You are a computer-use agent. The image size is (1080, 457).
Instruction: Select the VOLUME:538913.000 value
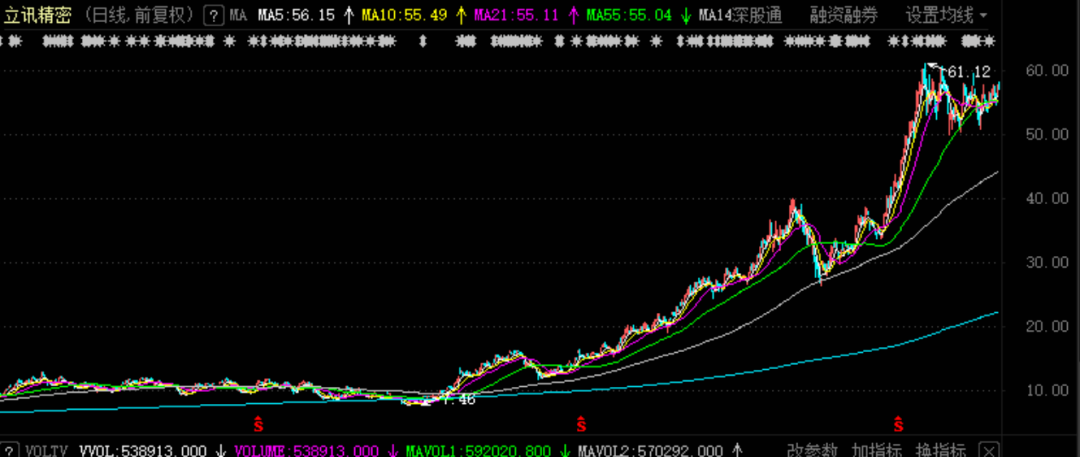pos(307,451)
